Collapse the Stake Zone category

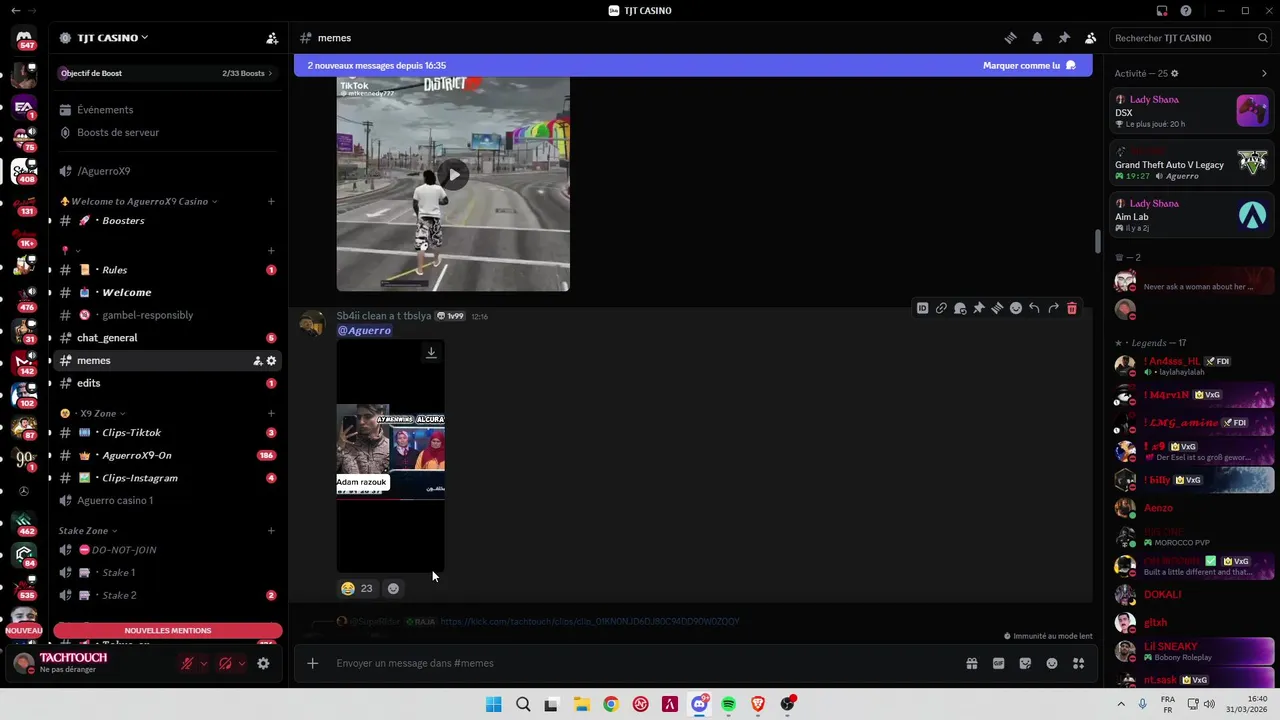point(88,530)
